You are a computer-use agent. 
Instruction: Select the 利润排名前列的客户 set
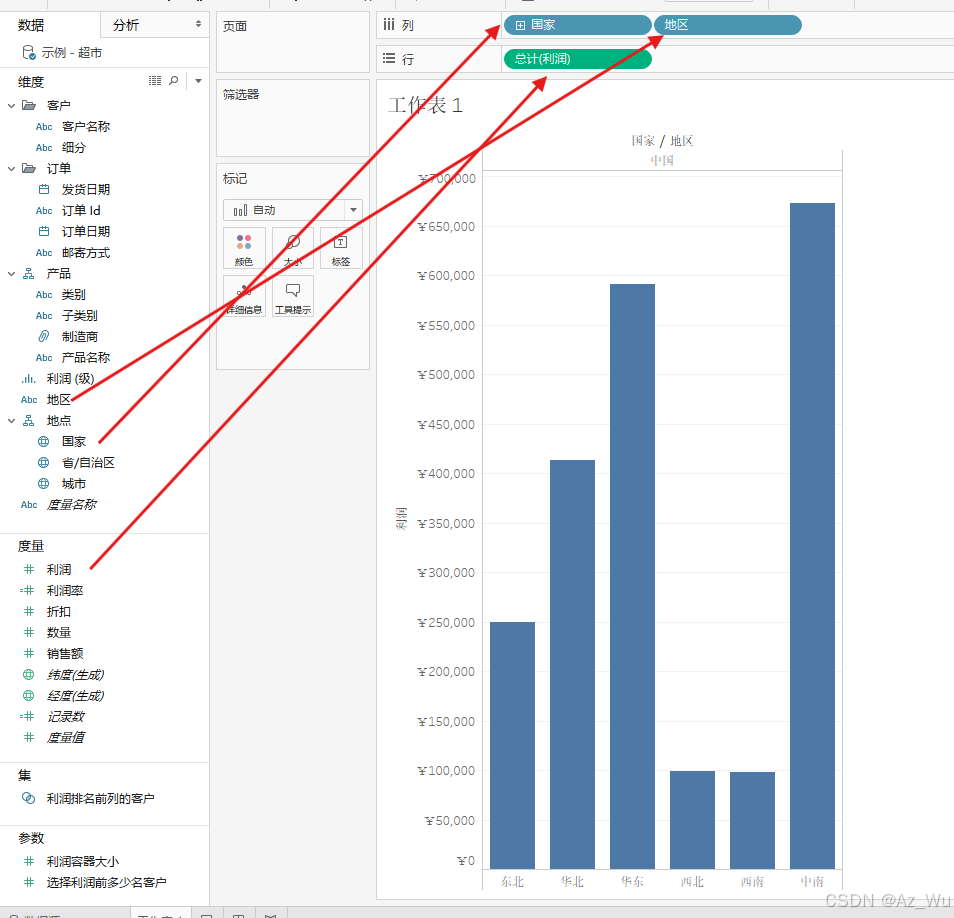[100, 798]
